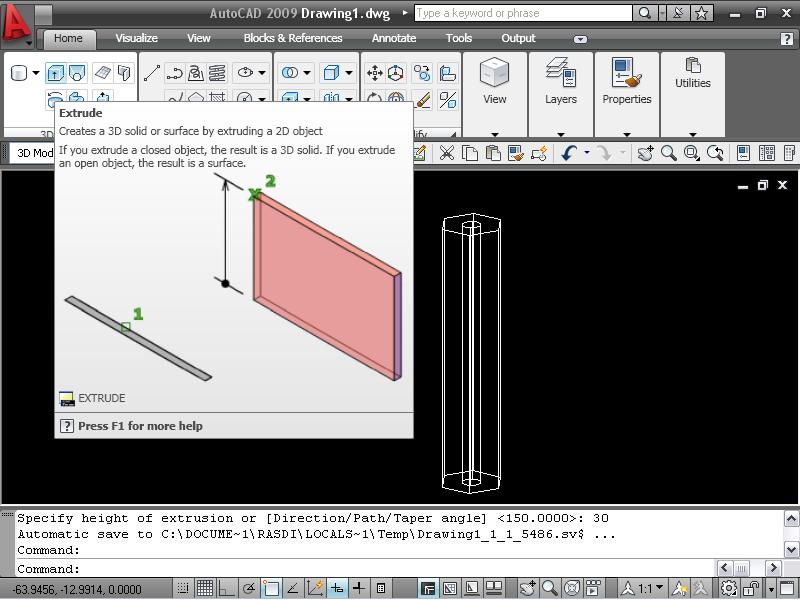Viewport: 800px width, 600px height.
Task: Open the Home ribbon tab
Action: pos(68,38)
